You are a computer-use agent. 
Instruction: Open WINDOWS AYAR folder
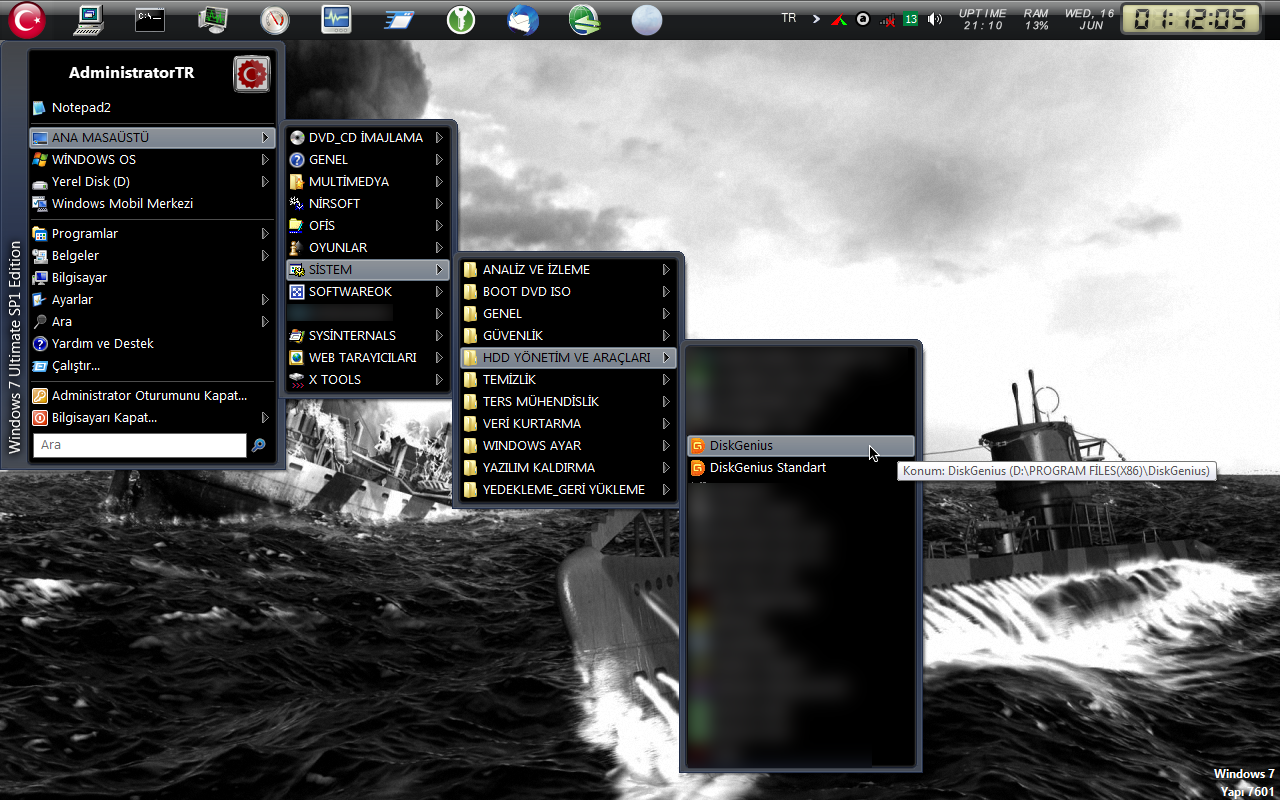pos(568,445)
